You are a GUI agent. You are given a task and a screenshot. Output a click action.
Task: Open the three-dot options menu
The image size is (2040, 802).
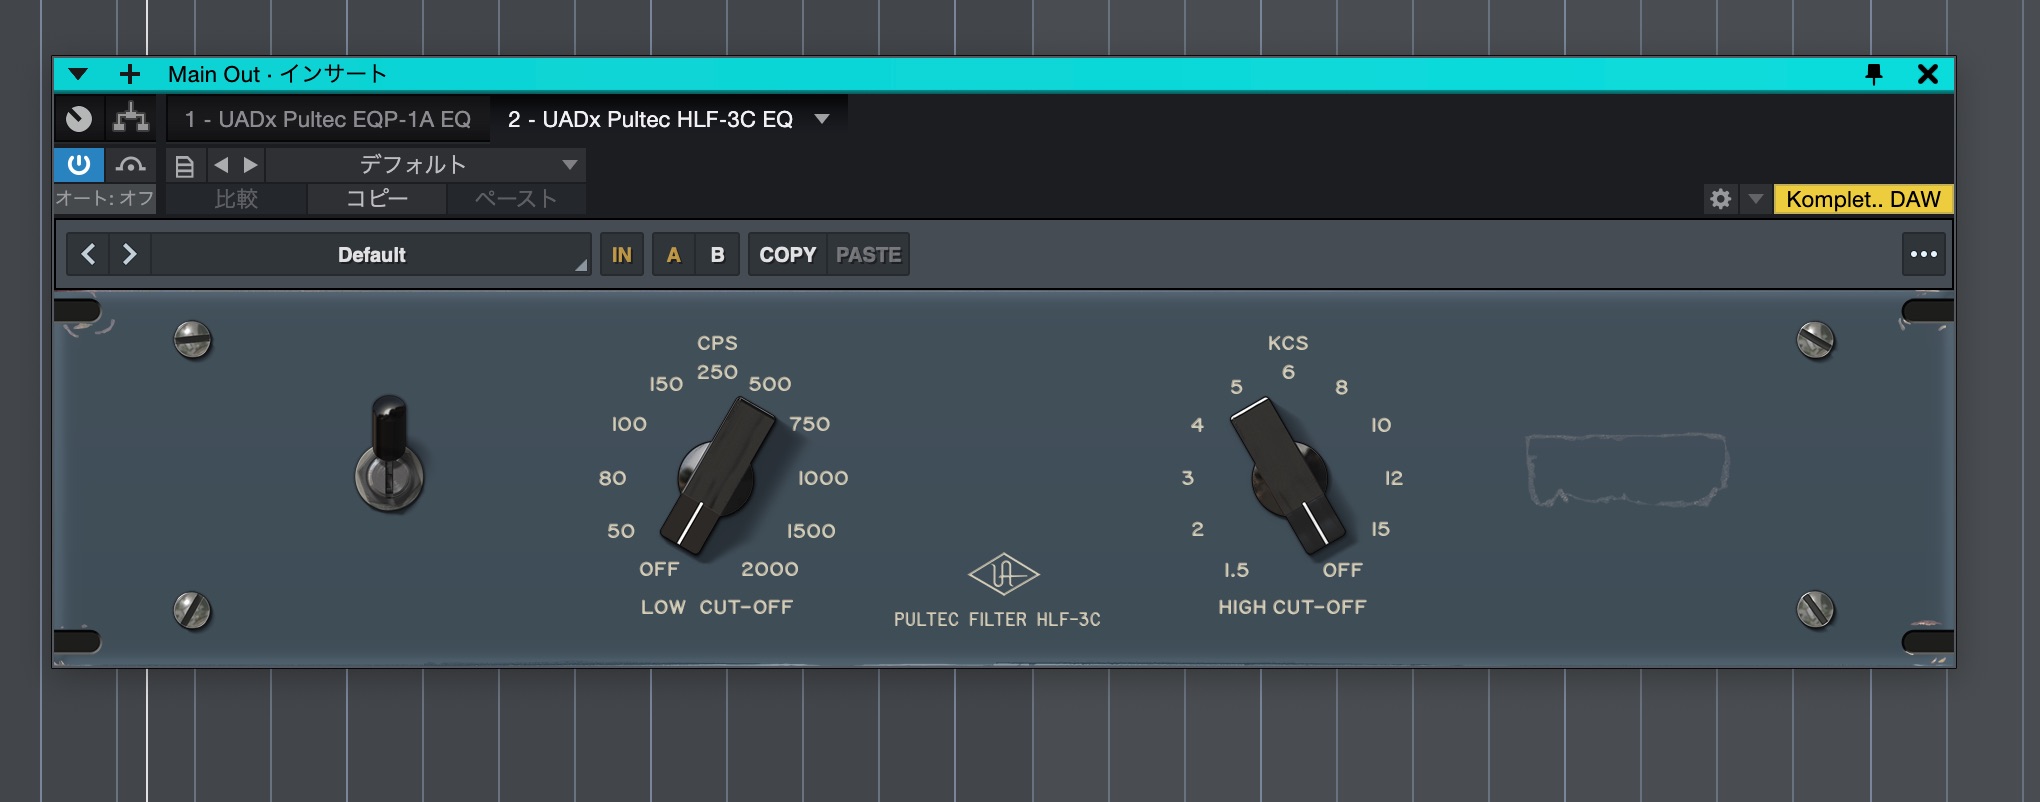coord(1924,254)
